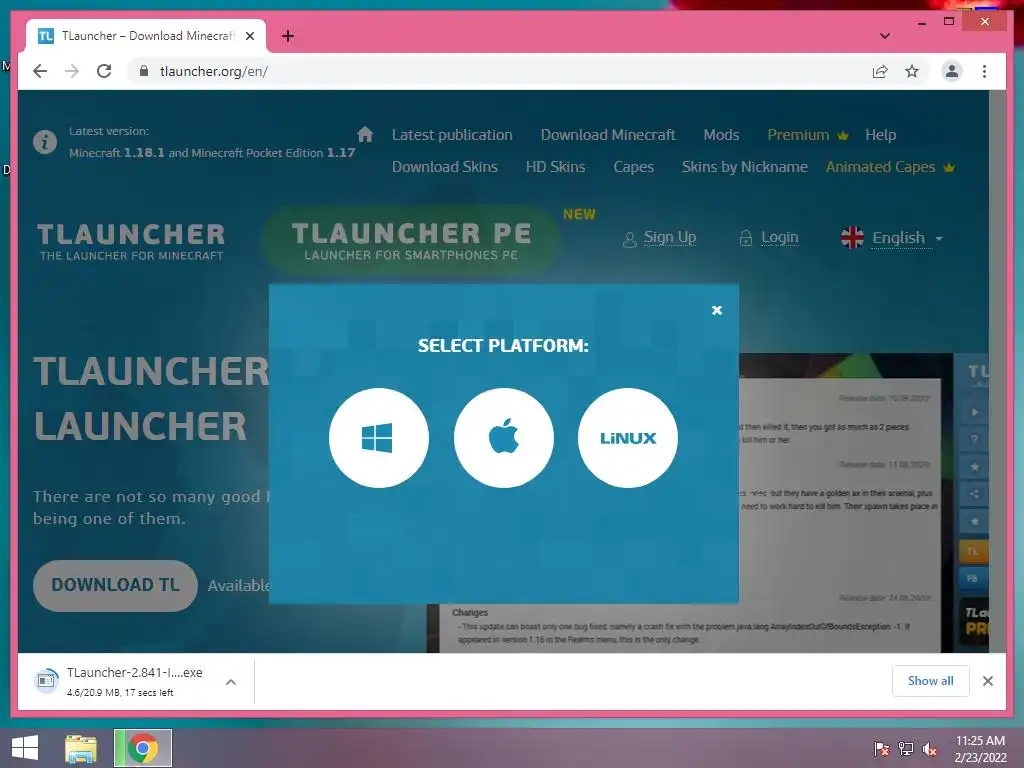Click the info icon beside Latest version
The width and height of the screenshot is (1024, 768).
click(45, 142)
